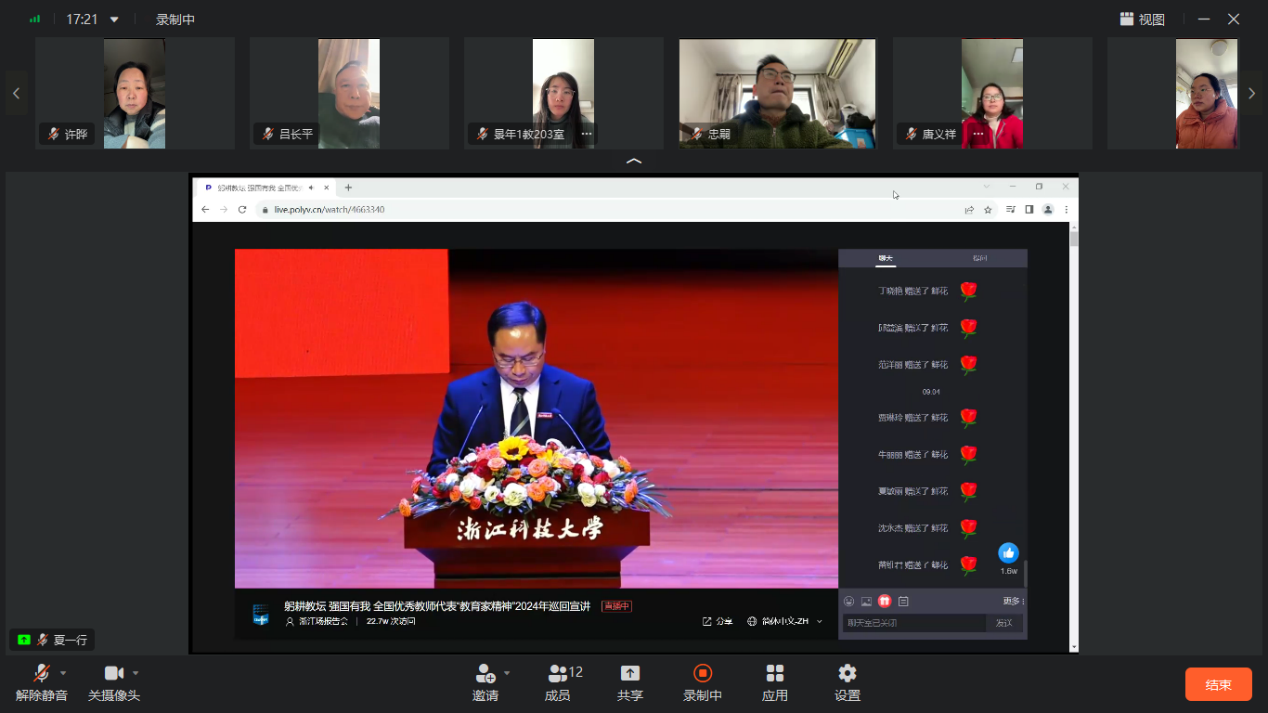Click the browser share page icon
Screen dimensions: 1268x713
969,210
